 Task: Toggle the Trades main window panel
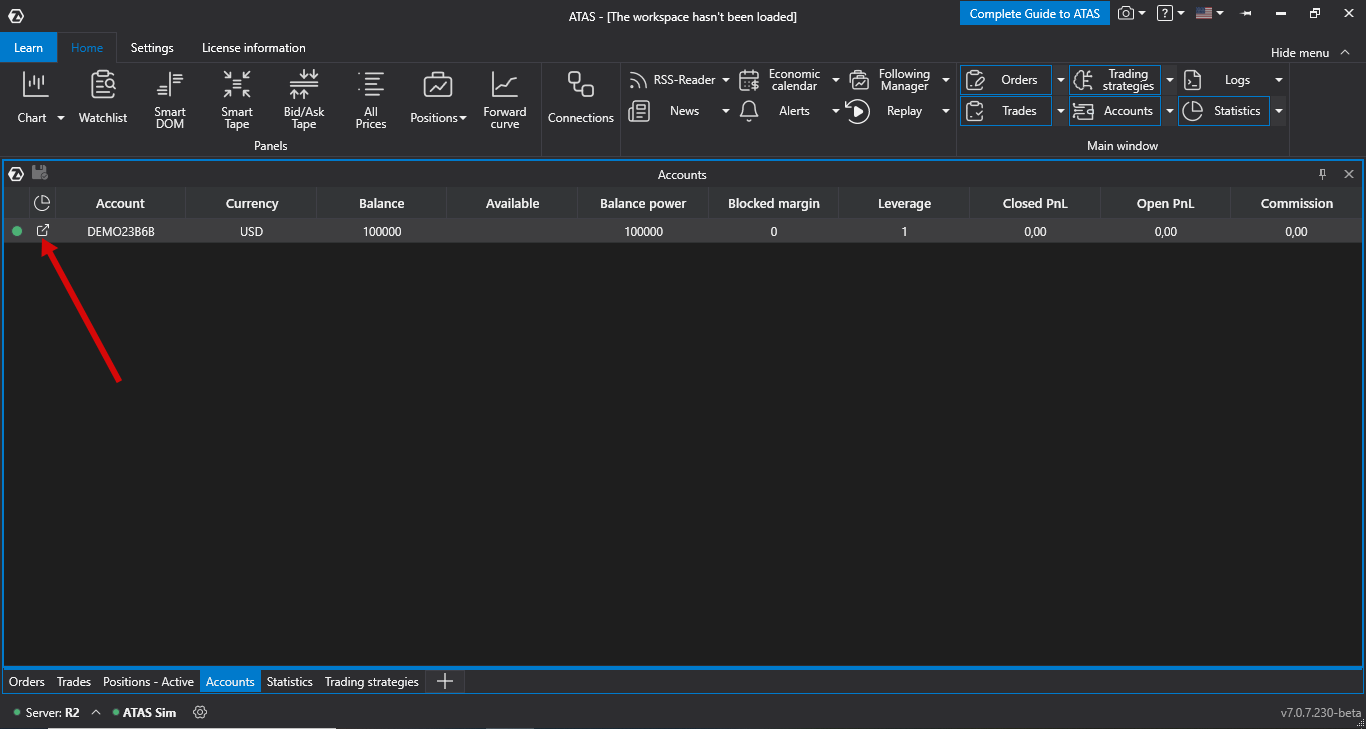coord(1006,111)
